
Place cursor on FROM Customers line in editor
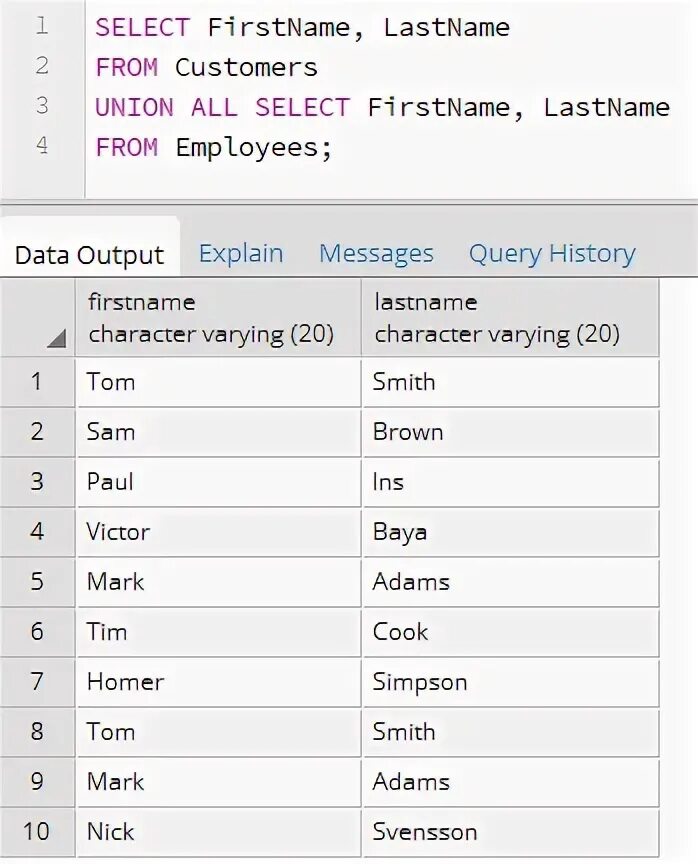[207, 67]
